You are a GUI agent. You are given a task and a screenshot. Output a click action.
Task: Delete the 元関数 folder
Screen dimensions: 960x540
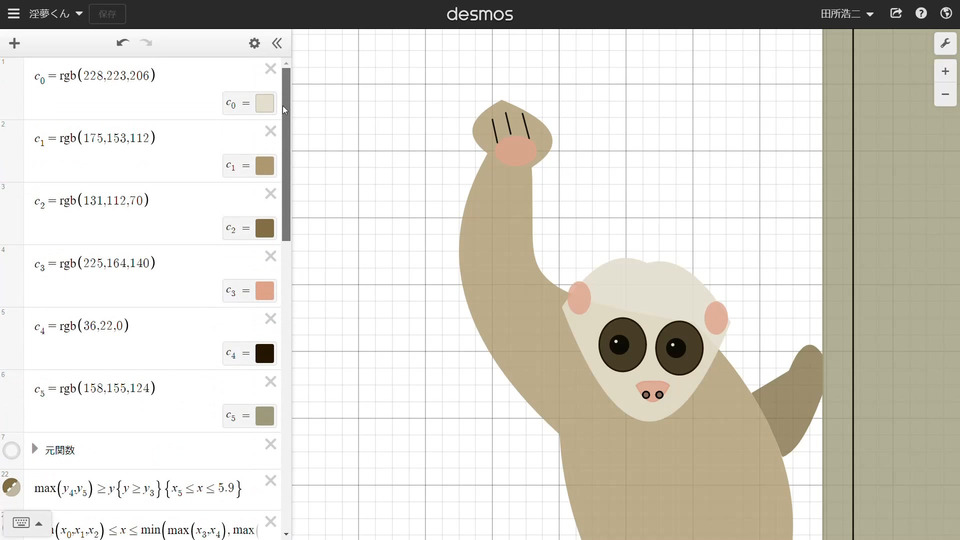[271, 444]
